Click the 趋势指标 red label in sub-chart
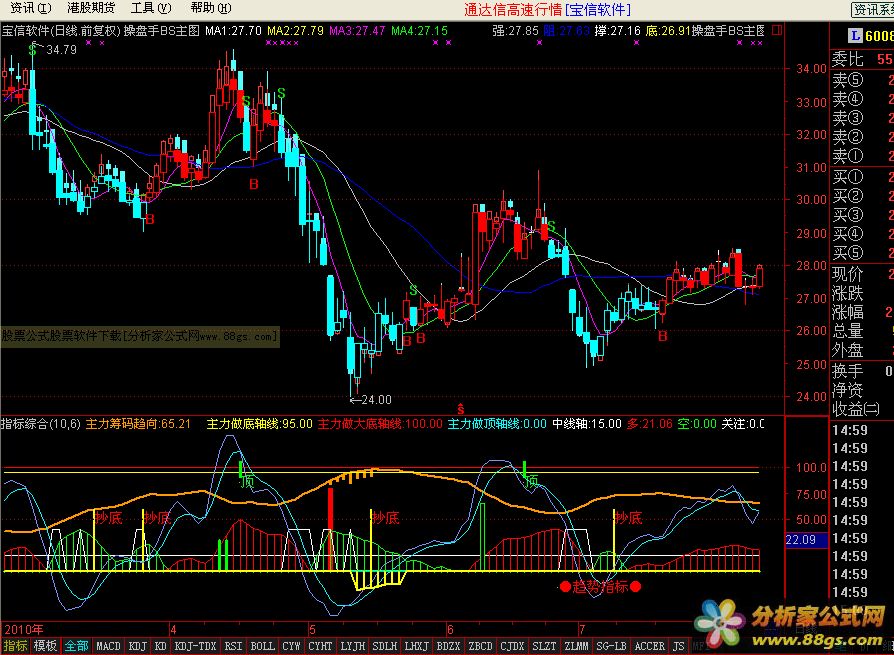This screenshot has width=894, height=655. coord(600,587)
